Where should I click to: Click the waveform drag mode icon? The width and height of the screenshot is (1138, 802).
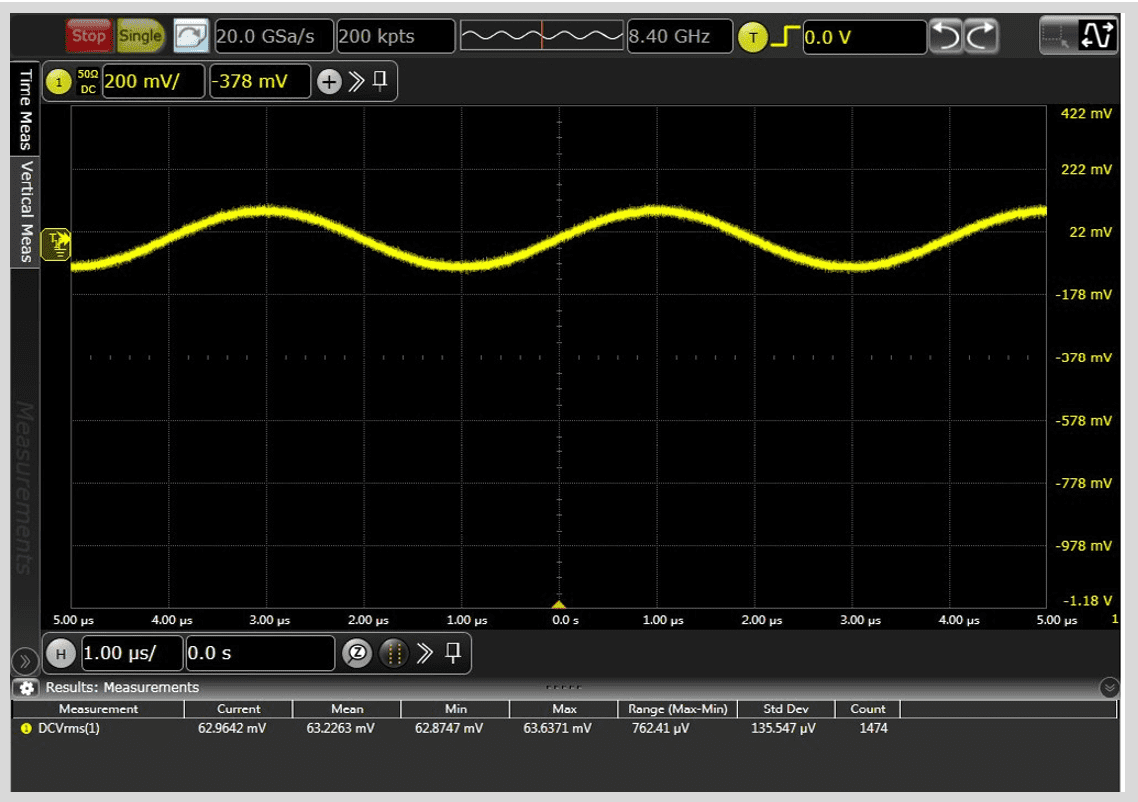coord(1097,37)
